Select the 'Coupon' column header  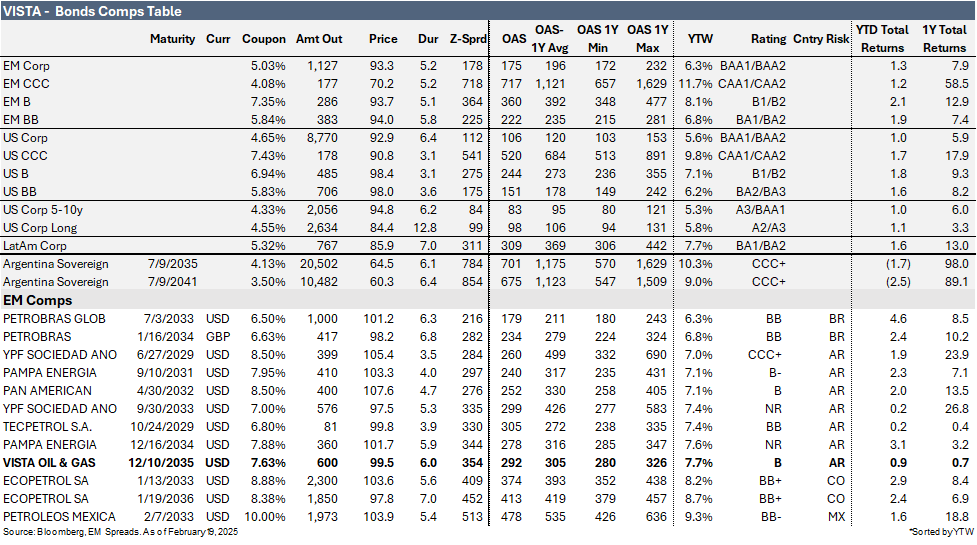click(264, 39)
